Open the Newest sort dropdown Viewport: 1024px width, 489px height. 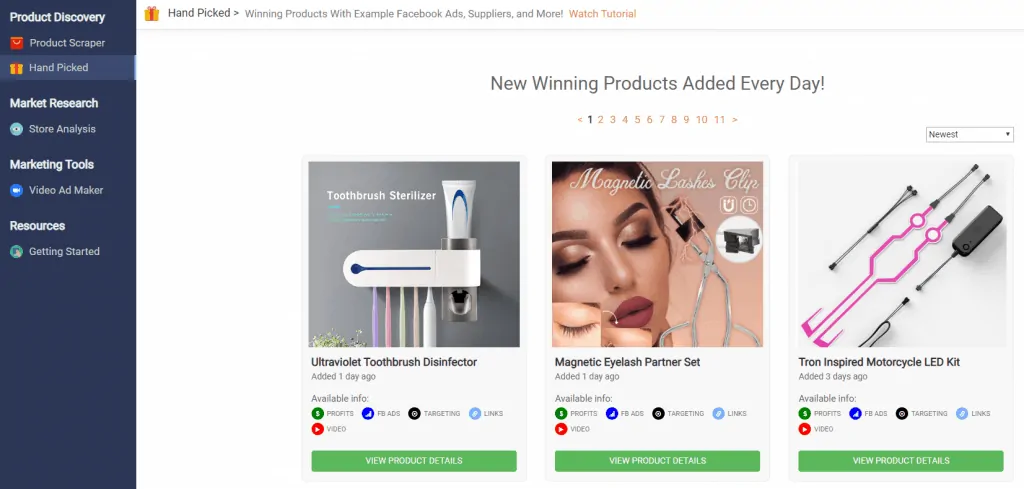(x=969, y=134)
